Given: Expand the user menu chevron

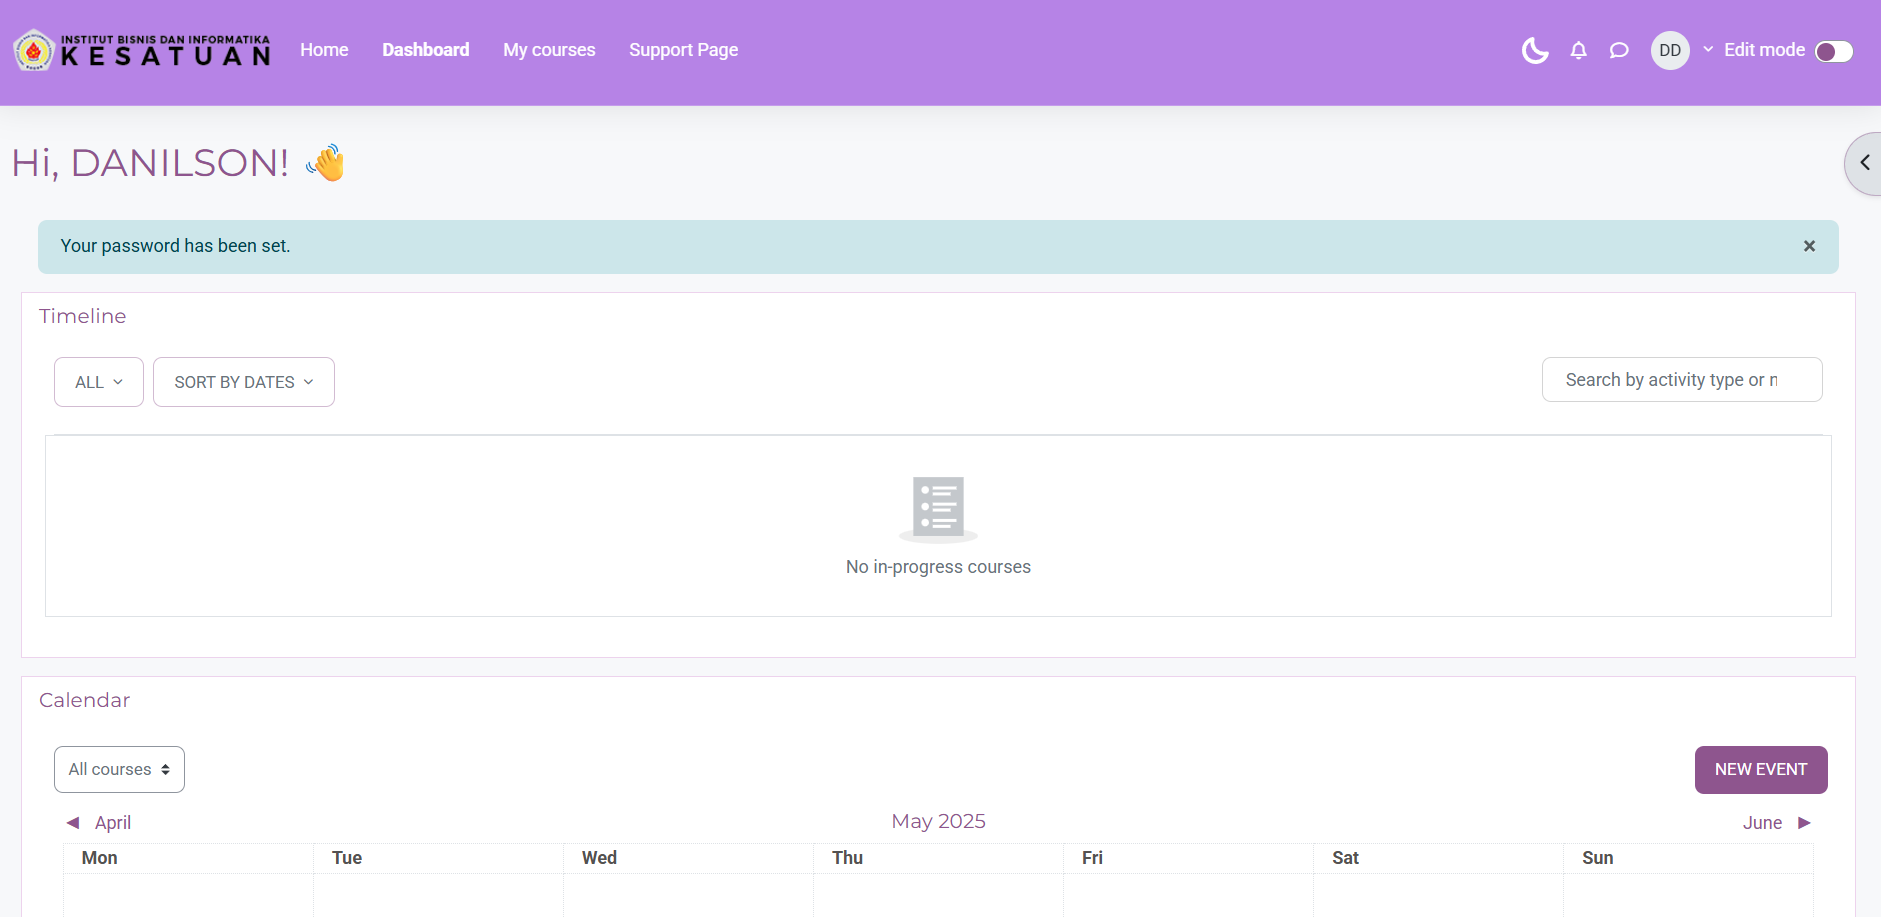Looking at the screenshot, I should (x=1708, y=49).
